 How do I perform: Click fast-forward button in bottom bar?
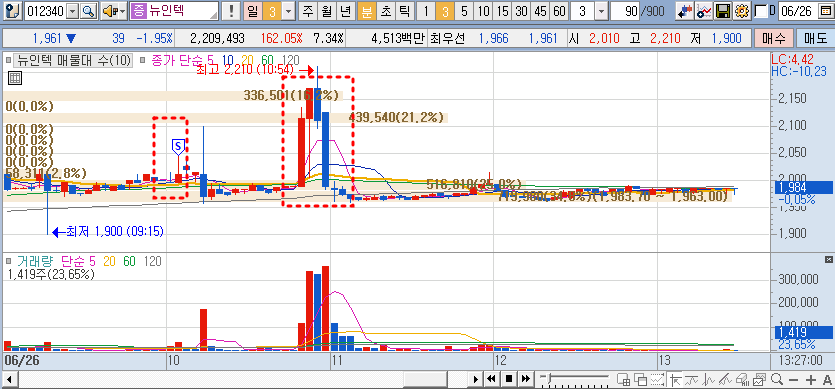[x=526, y=379]
